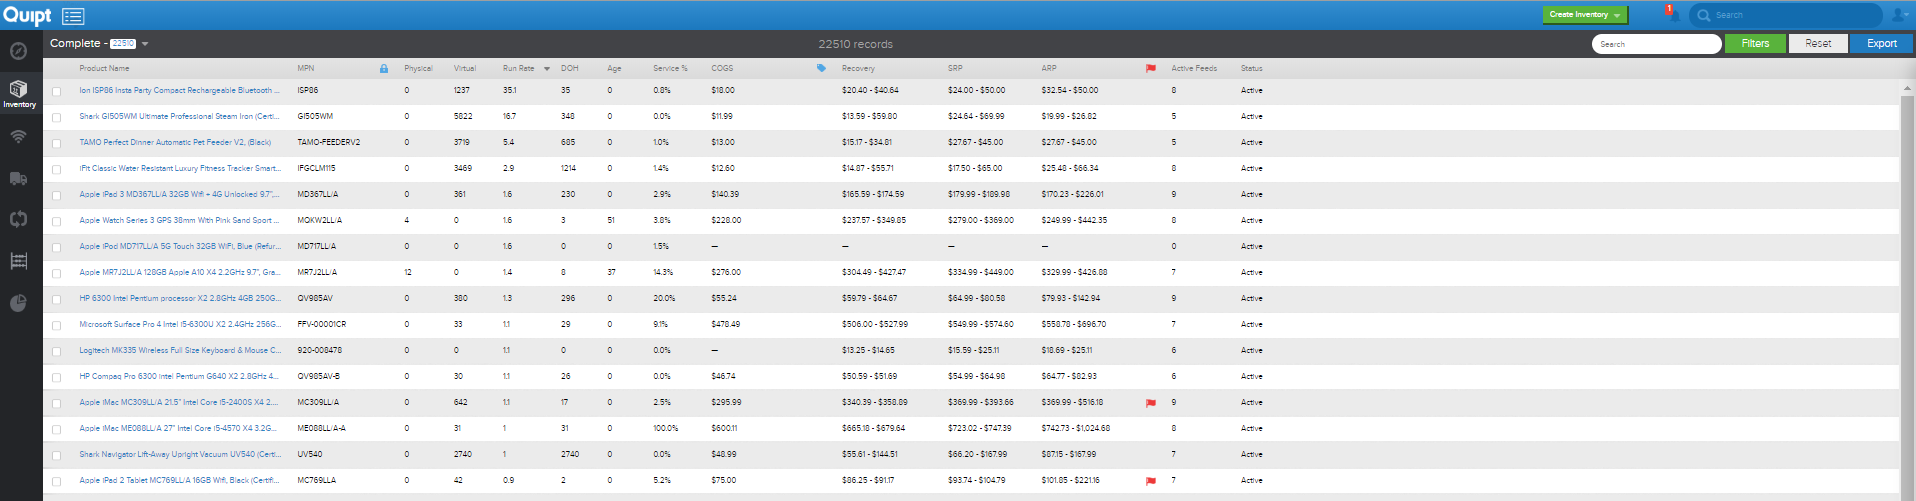Open the pie chart reports icon in sidebar
Viewport: 1916px width, 501px height.
19,303
